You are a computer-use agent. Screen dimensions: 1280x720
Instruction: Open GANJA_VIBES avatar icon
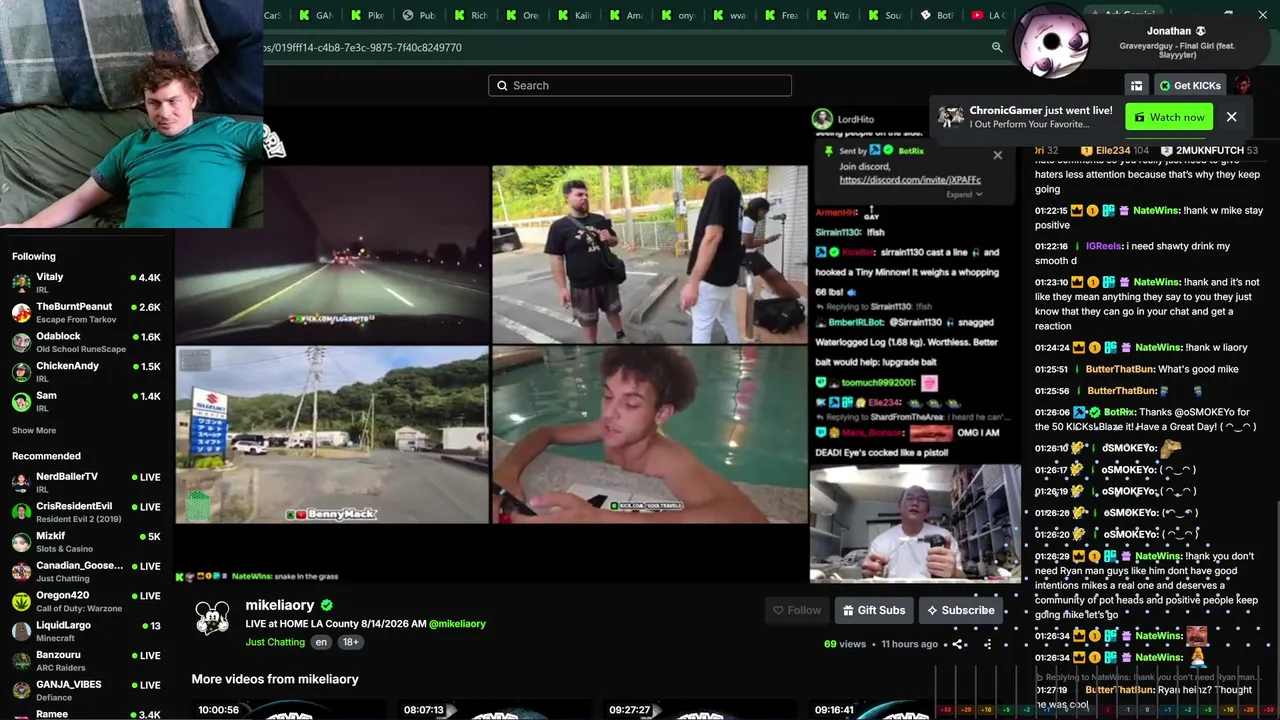point(21,690)
